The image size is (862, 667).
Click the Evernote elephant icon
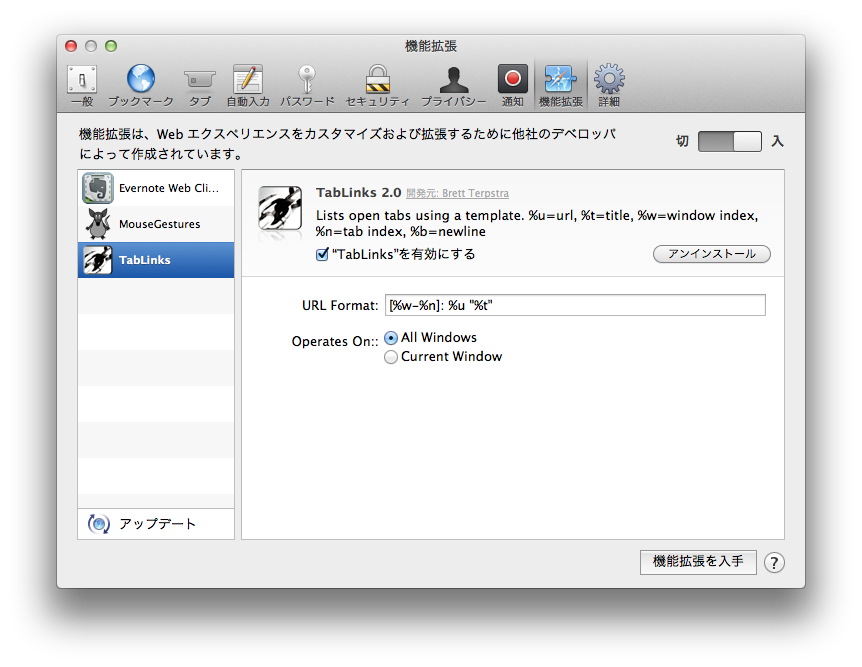click(x=98, y=188)
